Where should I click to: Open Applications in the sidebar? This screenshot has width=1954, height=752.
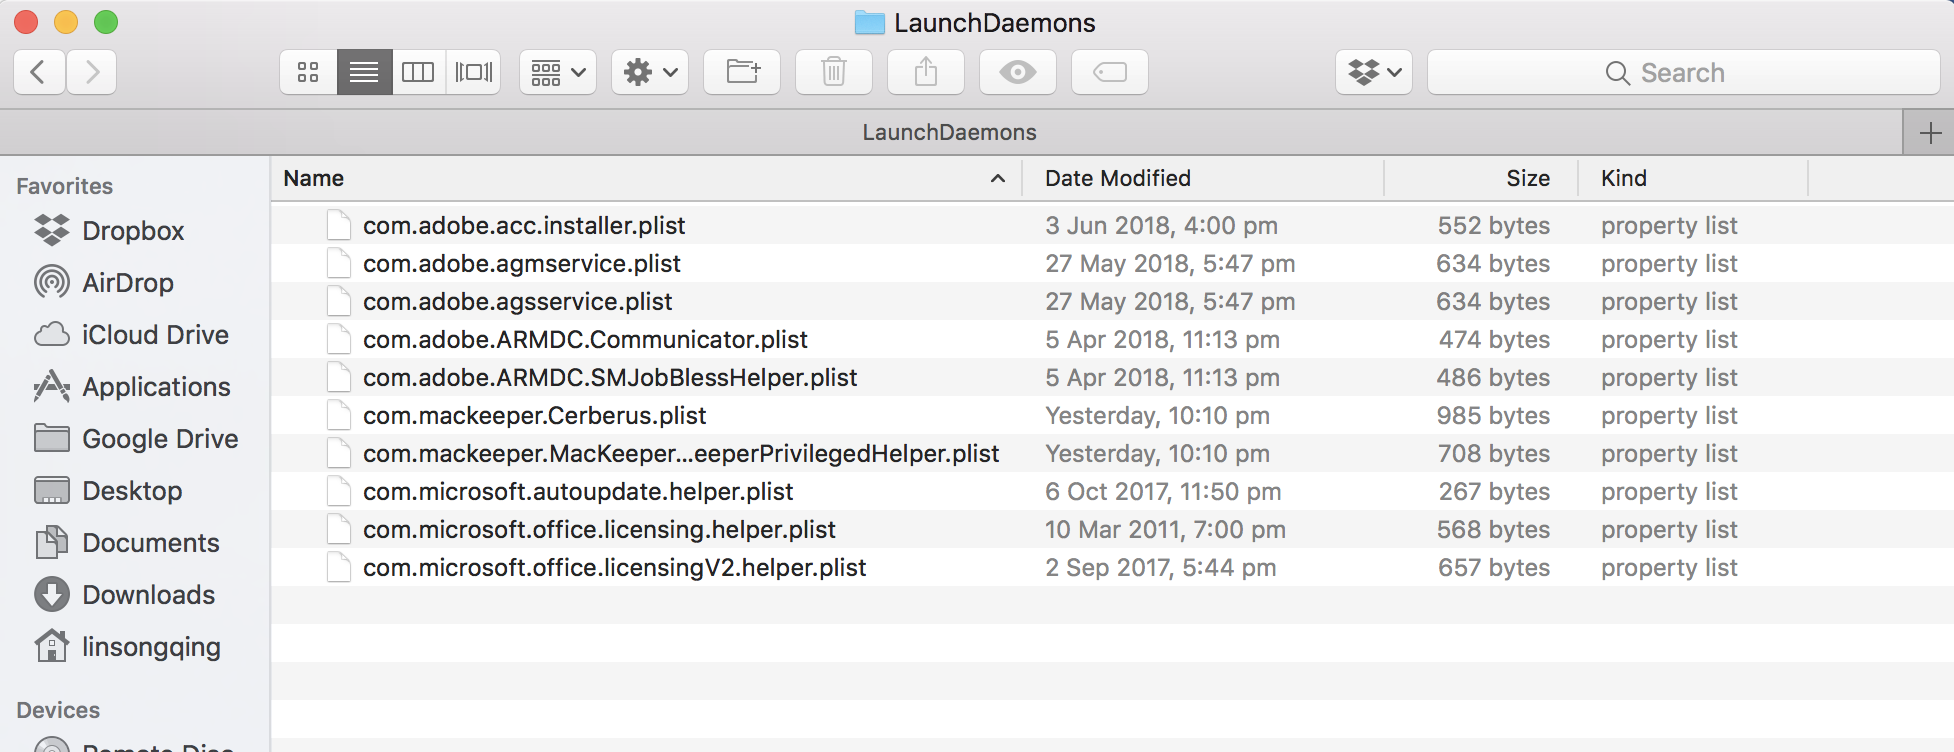click(132, 387)
